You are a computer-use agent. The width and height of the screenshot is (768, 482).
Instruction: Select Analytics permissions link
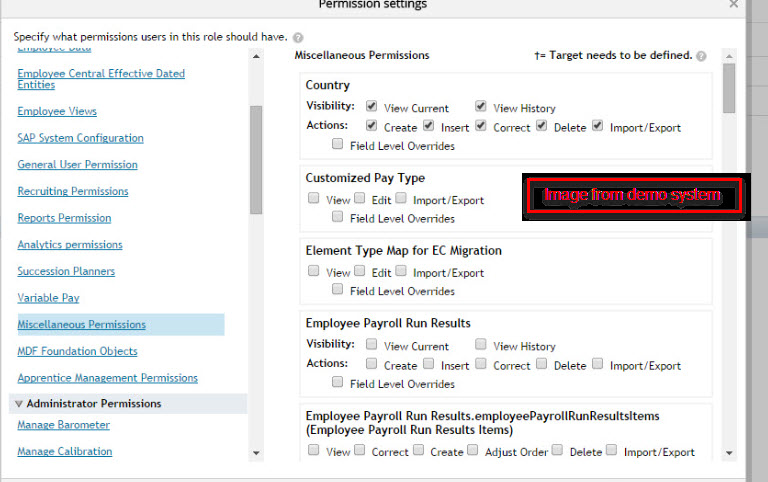(x=70, y=244)
